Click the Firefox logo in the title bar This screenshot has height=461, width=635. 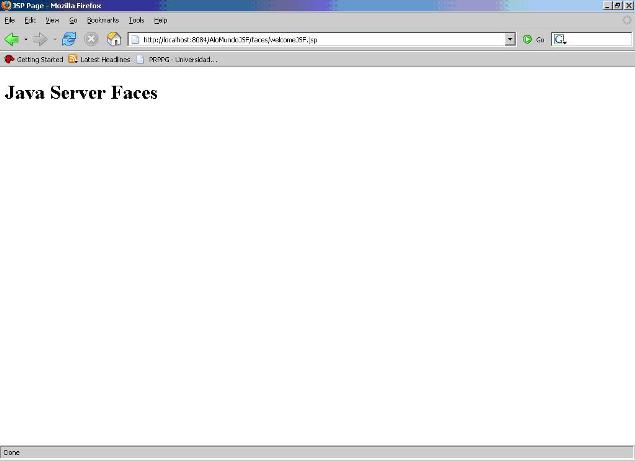[x=6, y=5]
